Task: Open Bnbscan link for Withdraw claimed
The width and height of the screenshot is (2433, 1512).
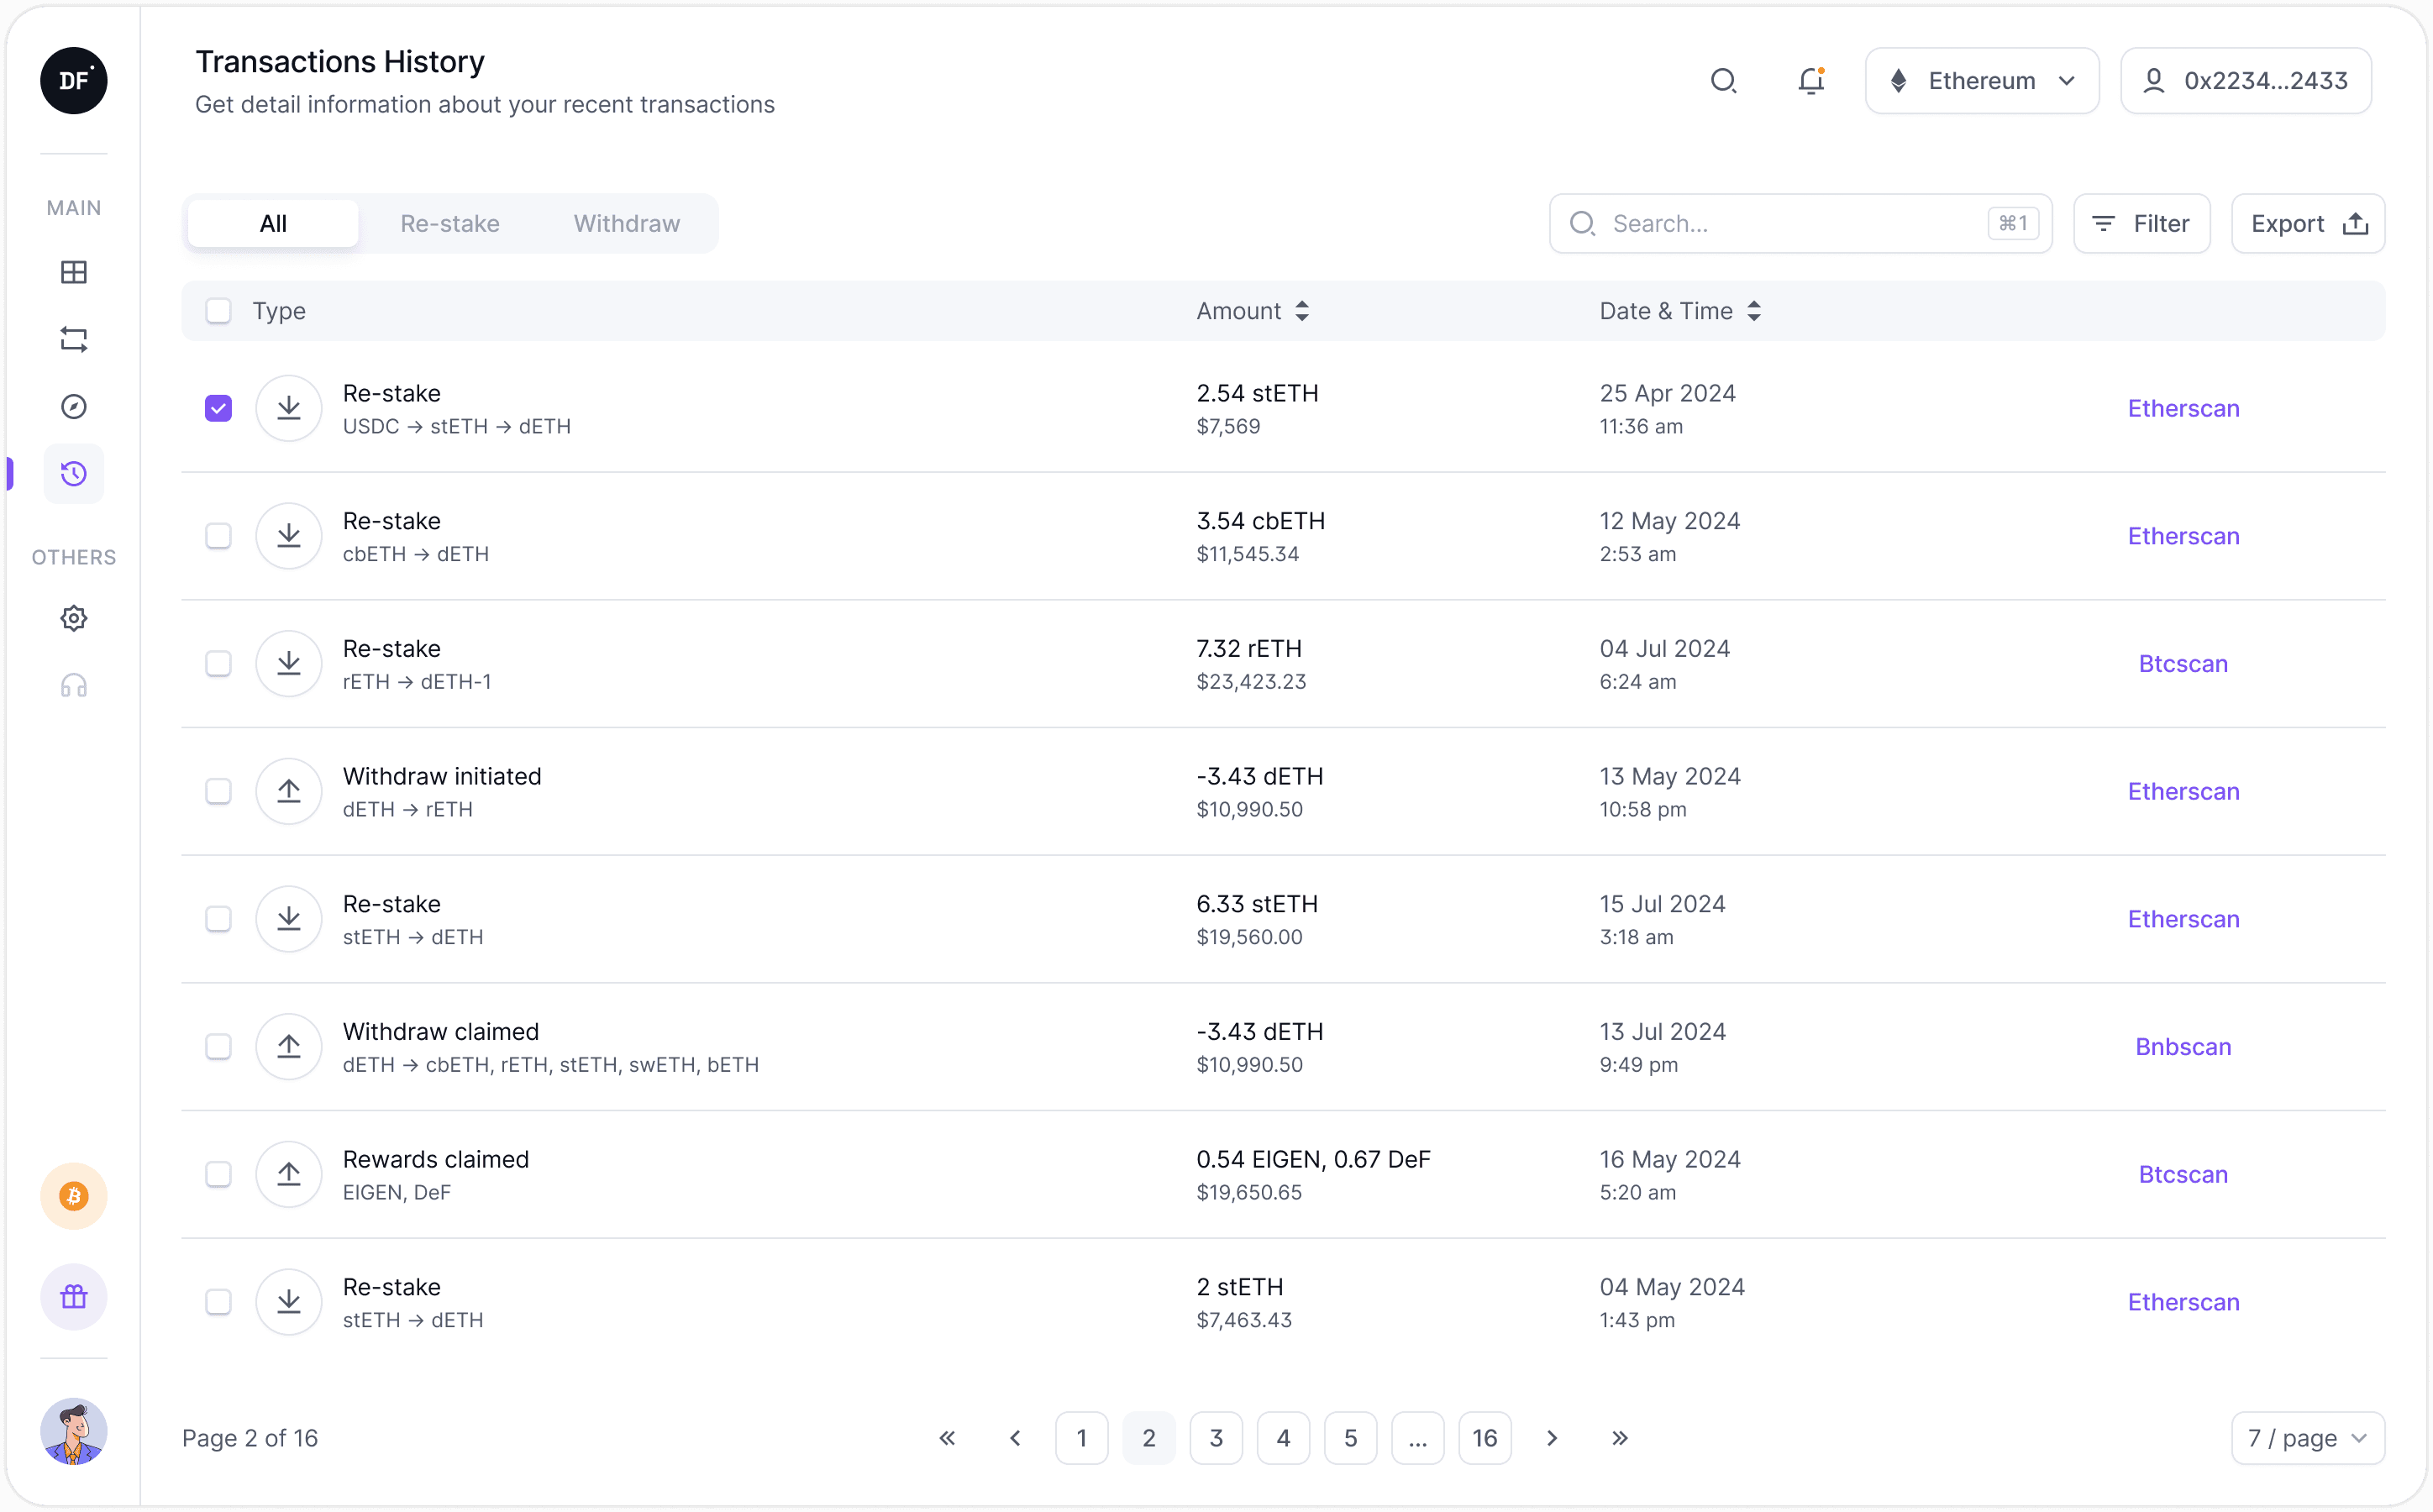Action: click(2182, 1047)
